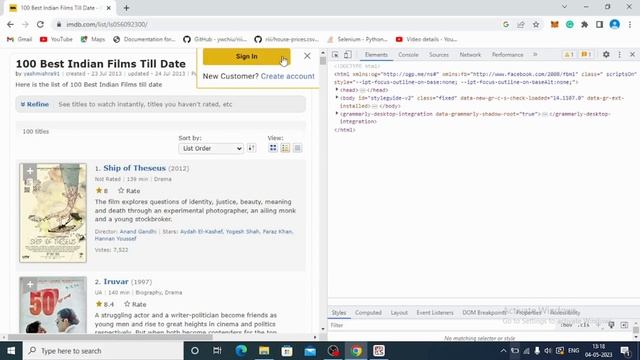Open the Iruvar title link
Screen dimensions: 640x360
pos(116,282)
